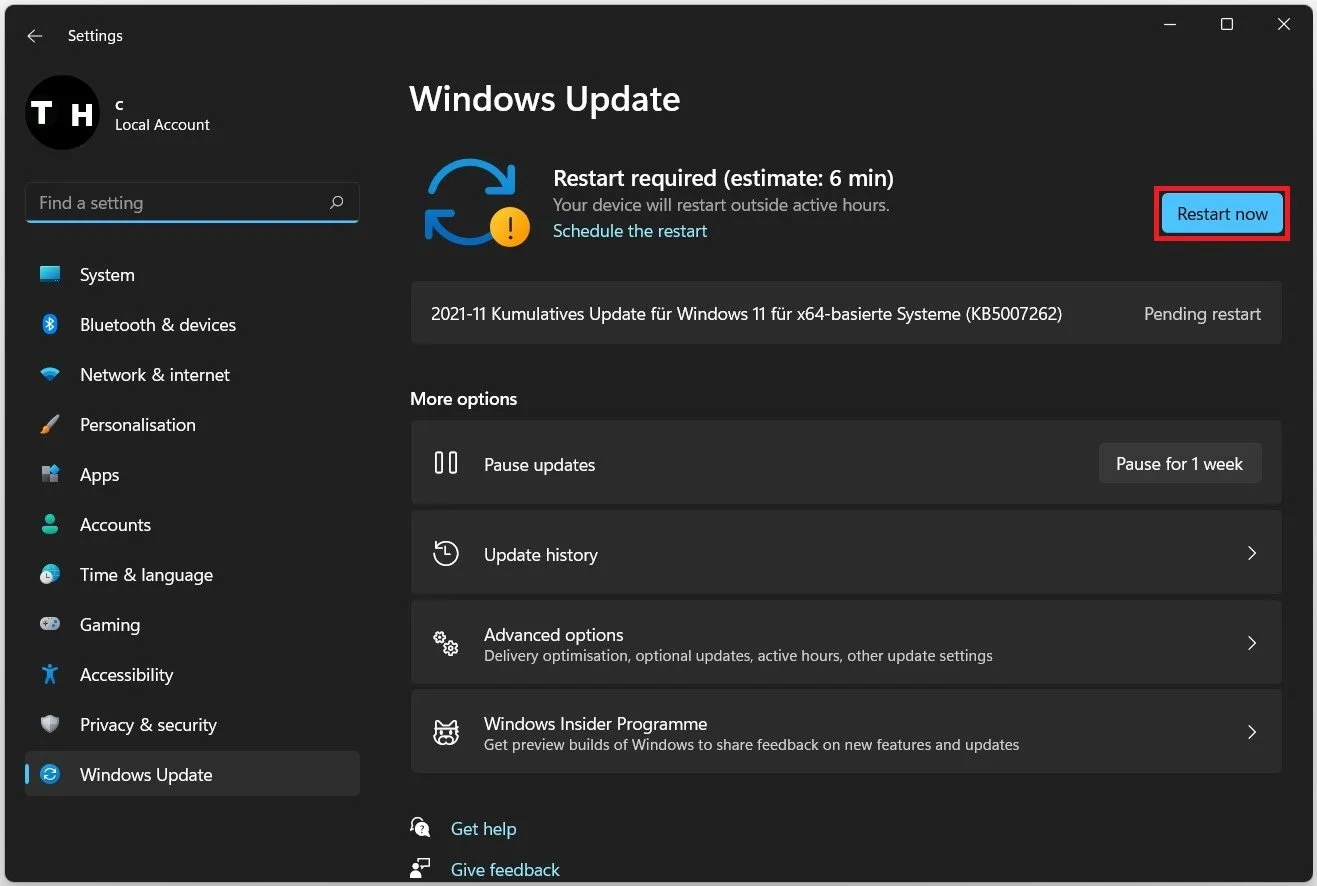Image resolution: width=1317 pixels, height=886 pixels.
Task: Click the Gaming controller icon
Action: pos(50,625)
